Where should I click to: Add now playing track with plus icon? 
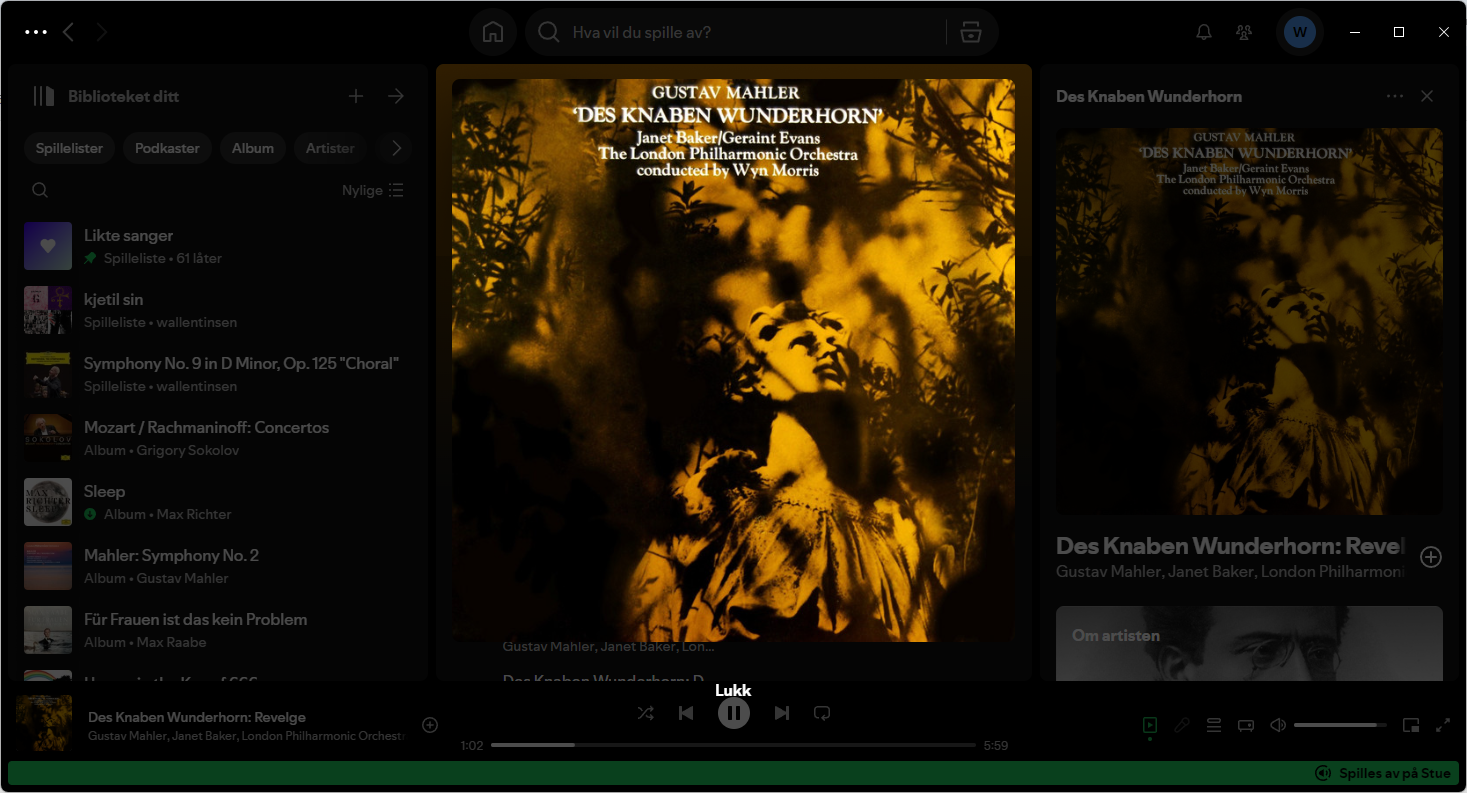point(430,725)
